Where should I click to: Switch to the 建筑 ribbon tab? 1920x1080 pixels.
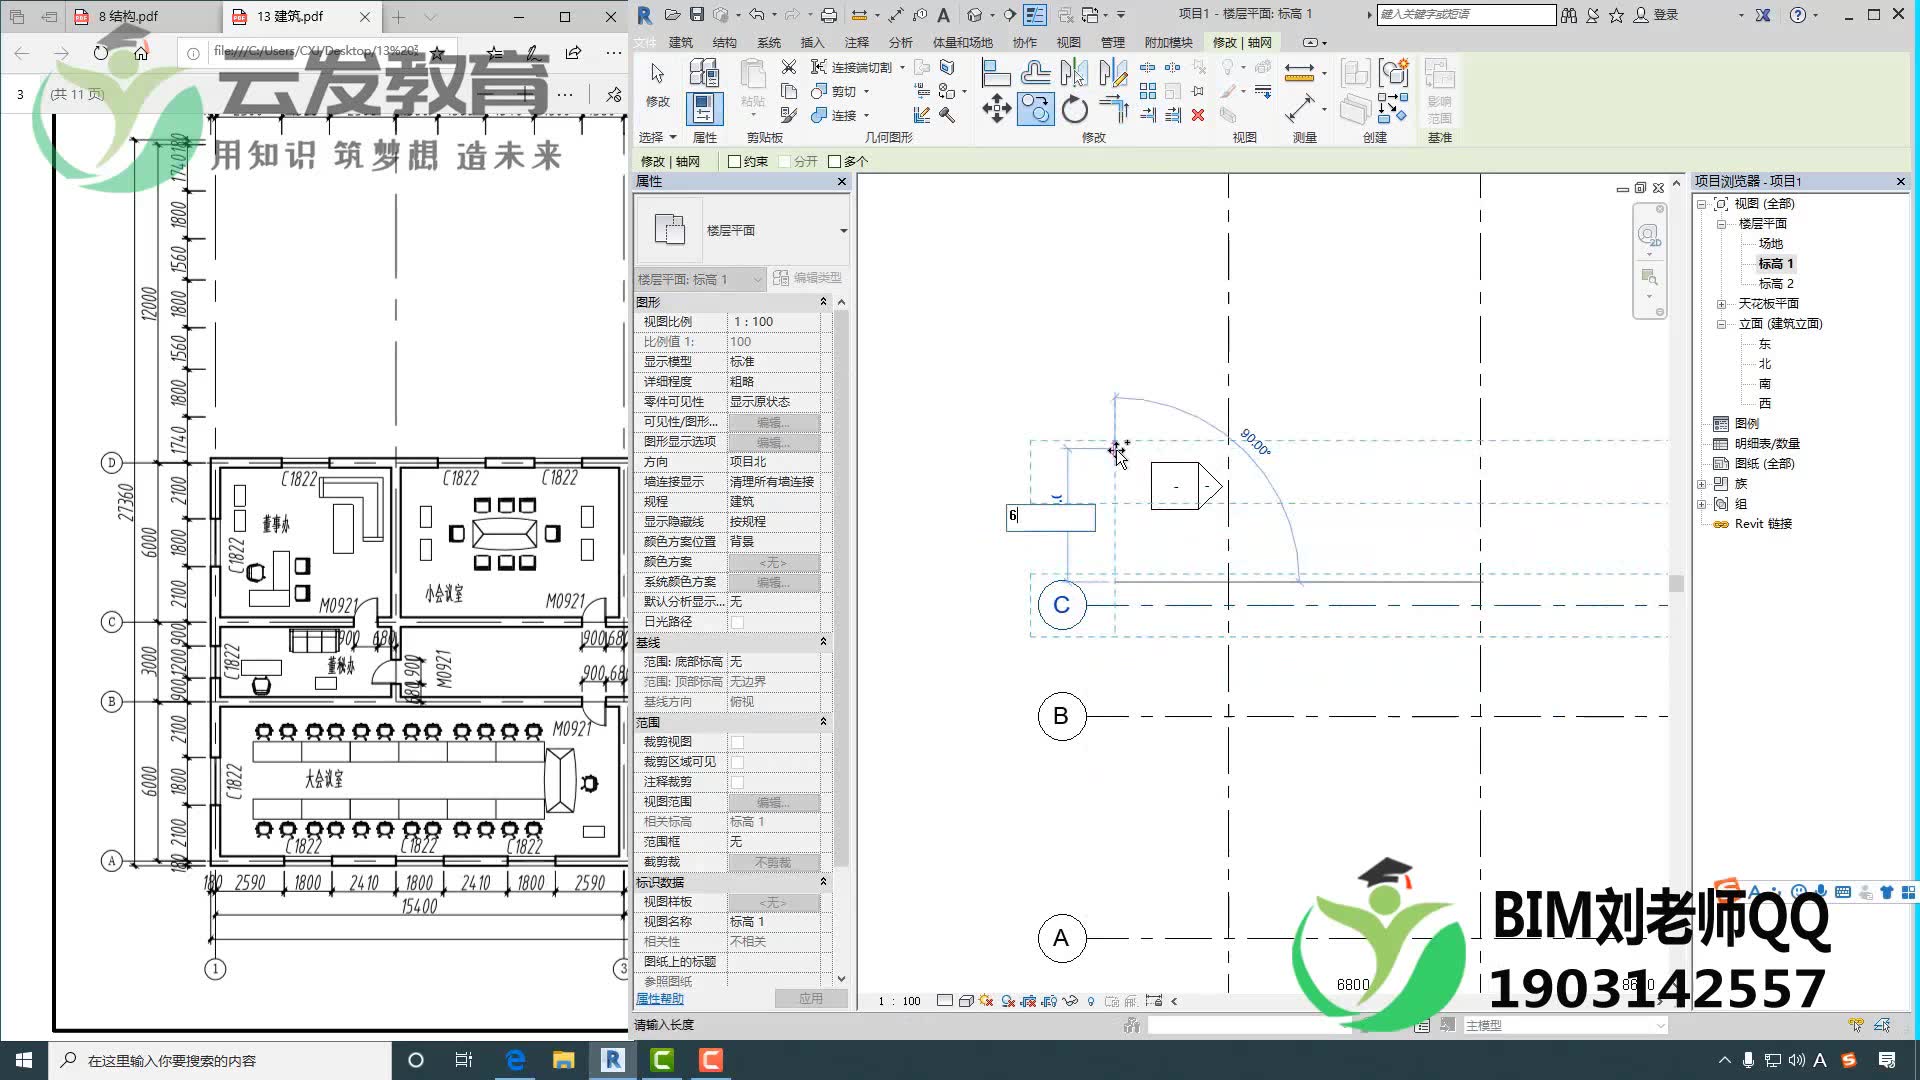coord(681,42)
